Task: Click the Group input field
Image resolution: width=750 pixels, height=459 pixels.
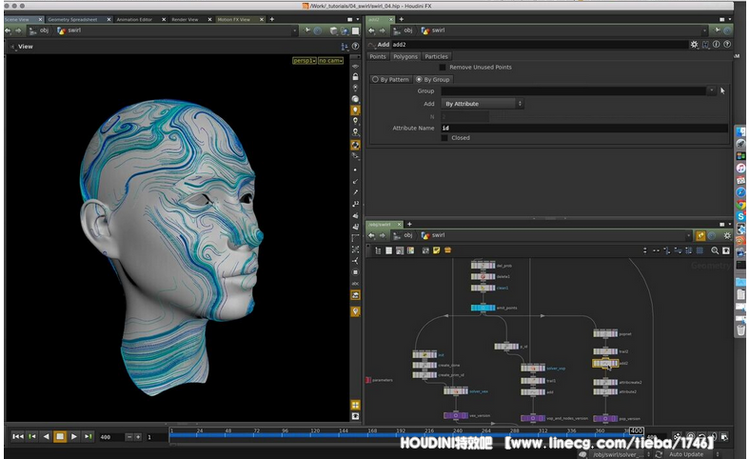Action: 574,91
